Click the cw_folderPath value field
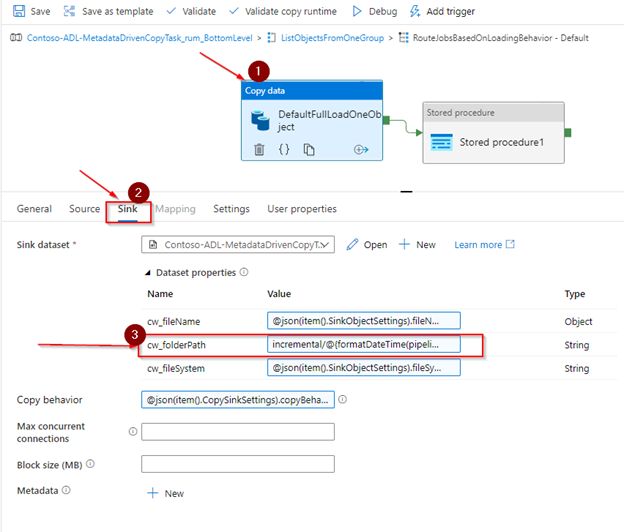 (364, 345)
